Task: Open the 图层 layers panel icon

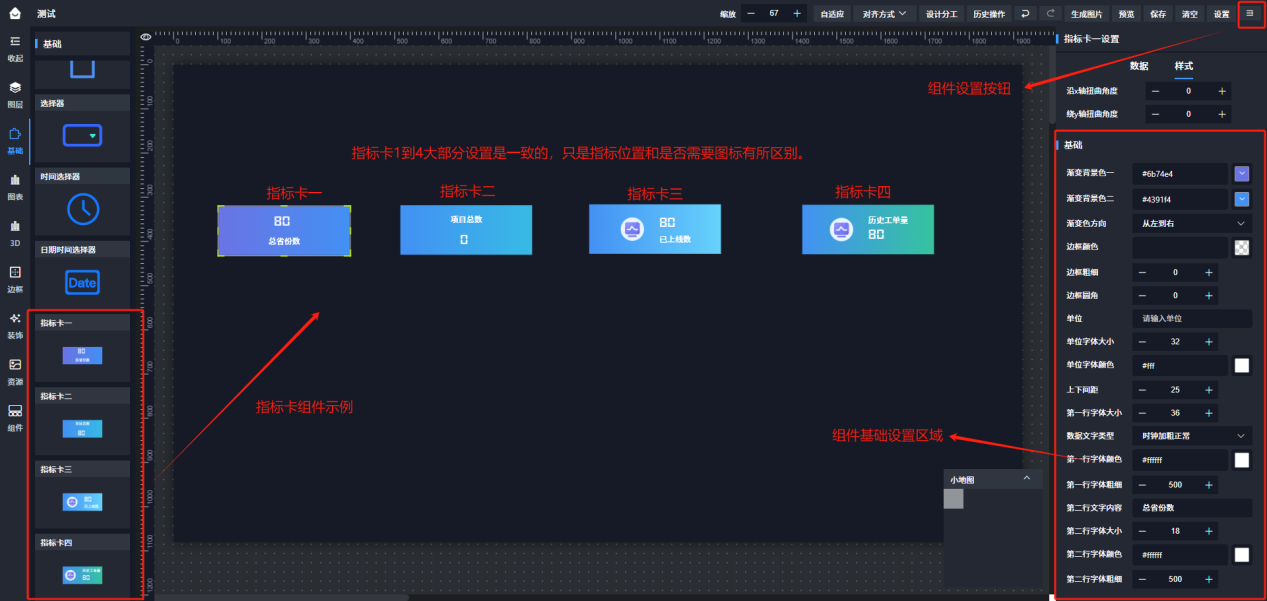Action: point(15,87)
